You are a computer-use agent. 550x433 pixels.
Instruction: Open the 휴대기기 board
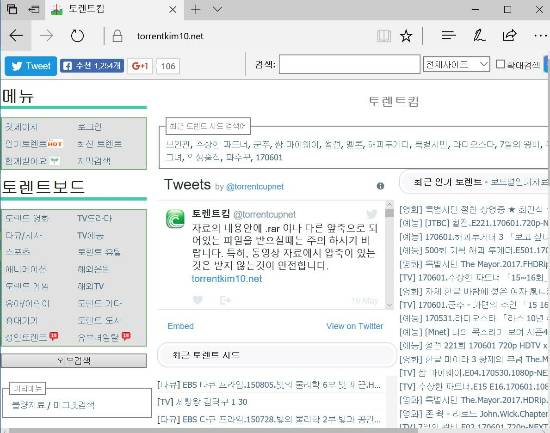coord(21,320)
